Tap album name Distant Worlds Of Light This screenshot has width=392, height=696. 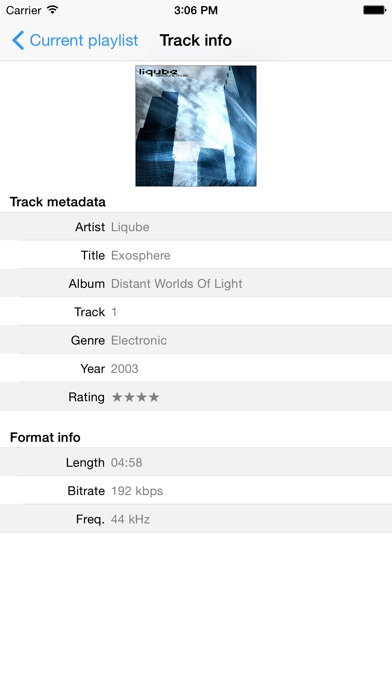(177, 284)
